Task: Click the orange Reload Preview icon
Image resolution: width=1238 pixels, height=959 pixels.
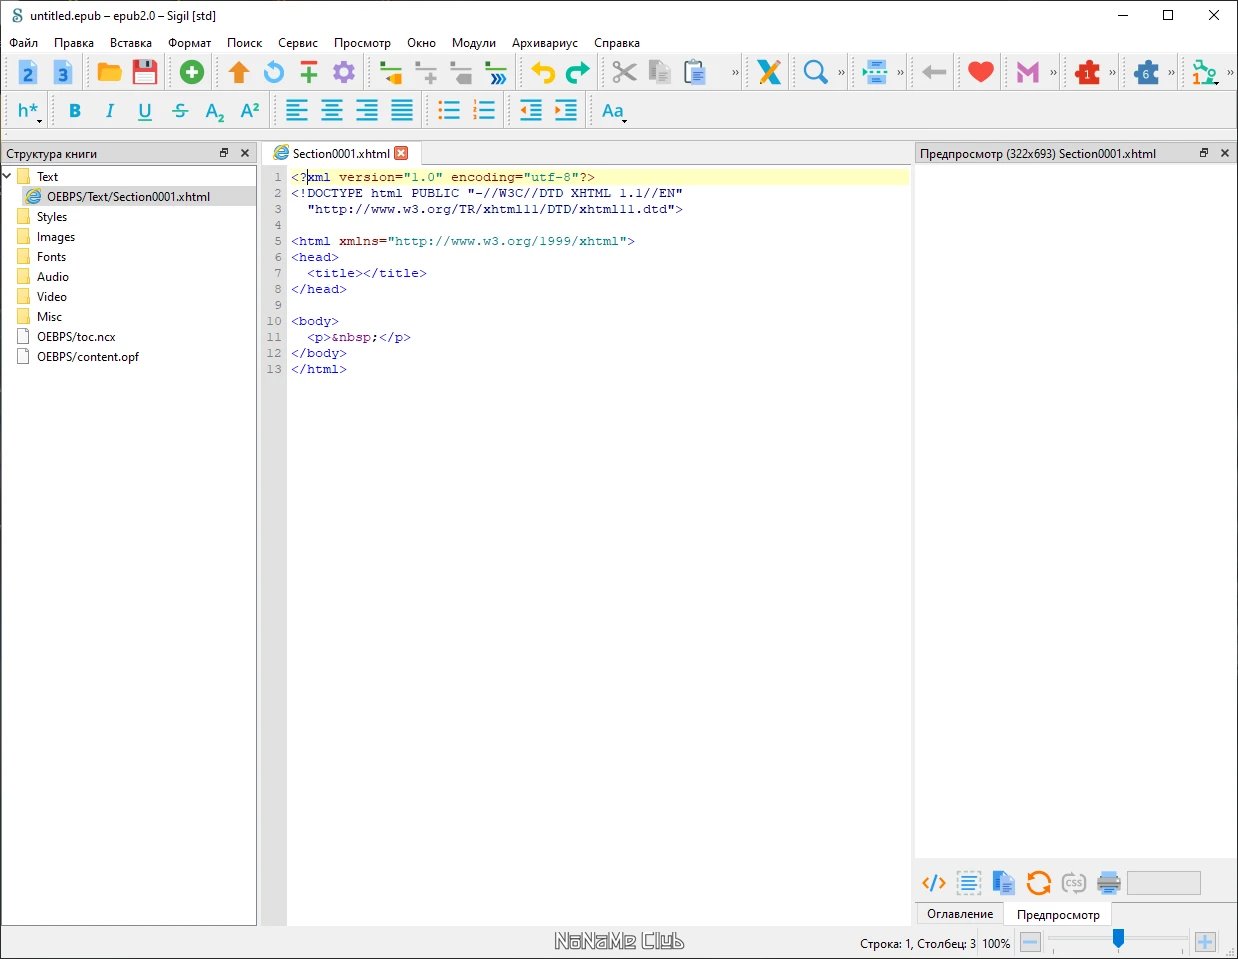Action: [x=1038, y=883]
